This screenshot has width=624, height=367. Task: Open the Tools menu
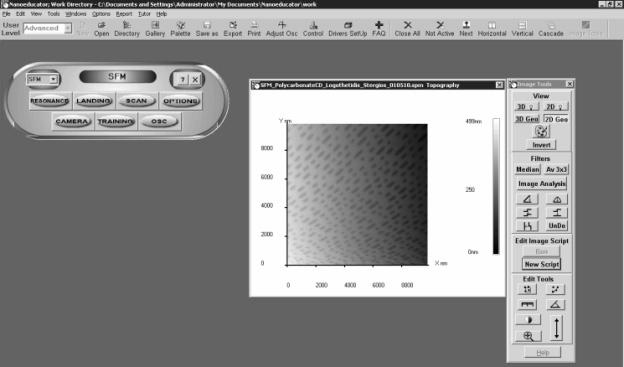tap(53, 14)
